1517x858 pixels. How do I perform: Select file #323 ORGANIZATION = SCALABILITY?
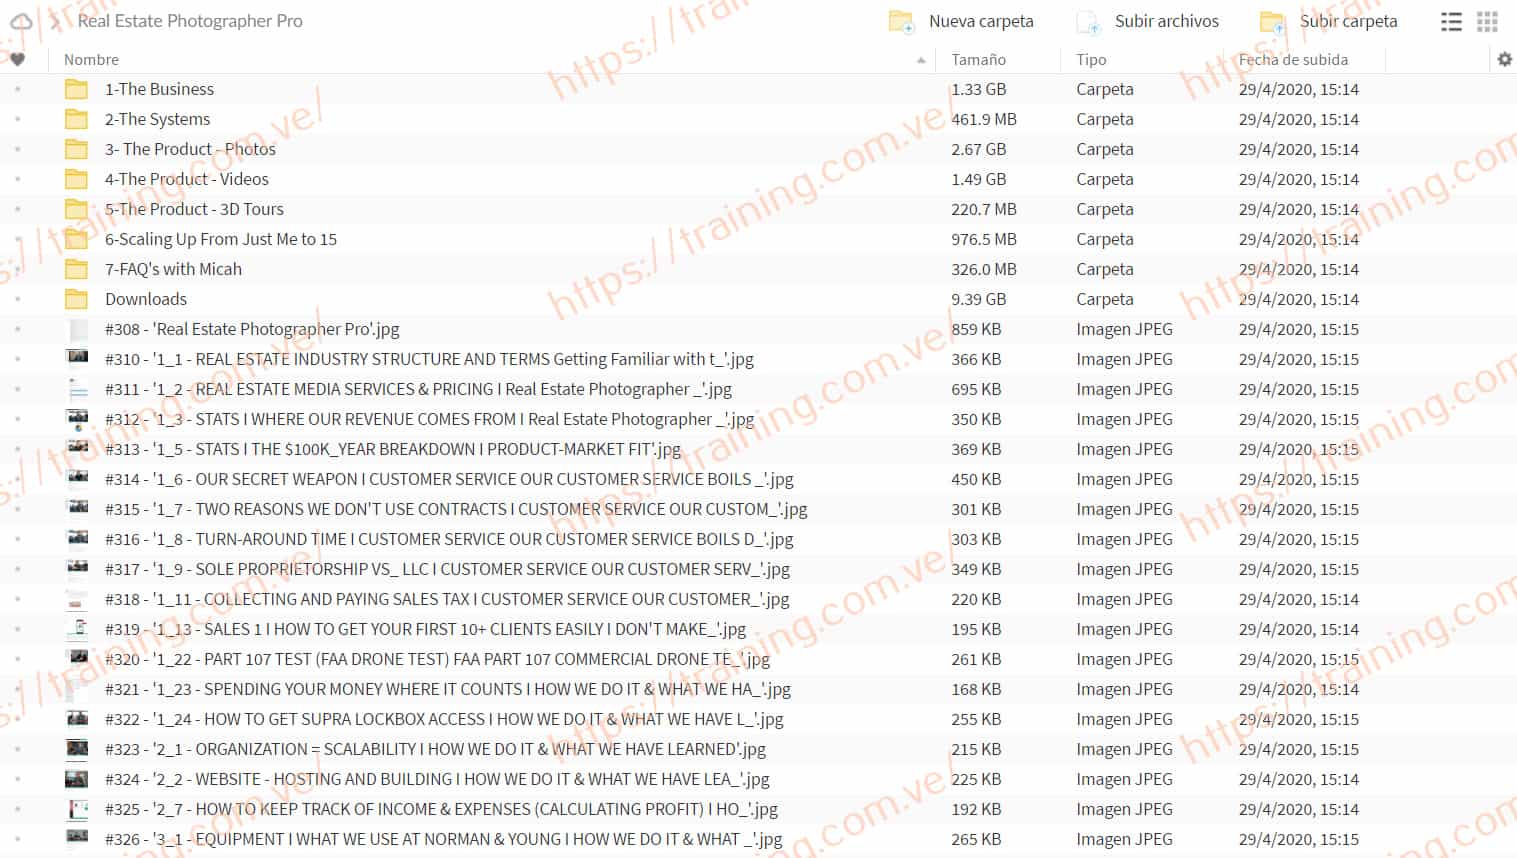point(435,749)
